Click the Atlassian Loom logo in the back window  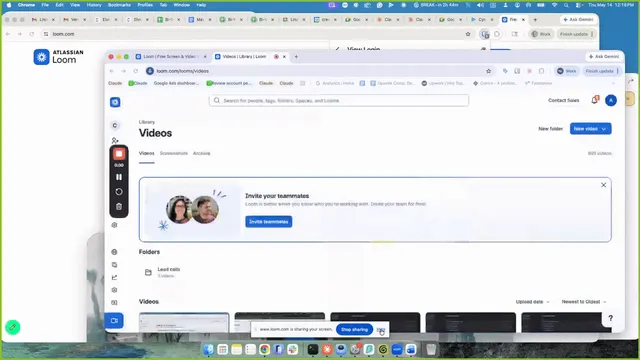(58, 57)
